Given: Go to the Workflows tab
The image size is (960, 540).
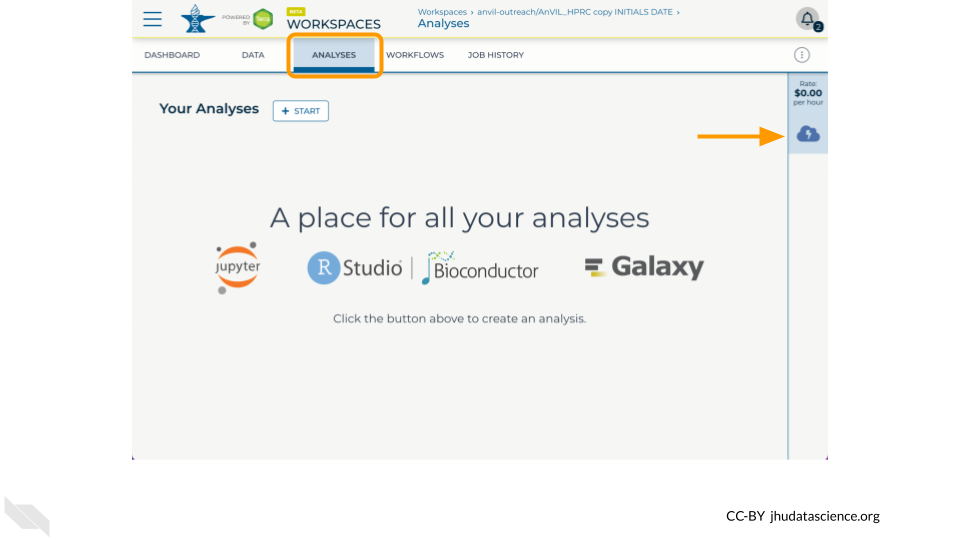Looking at the screenshot, I should 415,55.
